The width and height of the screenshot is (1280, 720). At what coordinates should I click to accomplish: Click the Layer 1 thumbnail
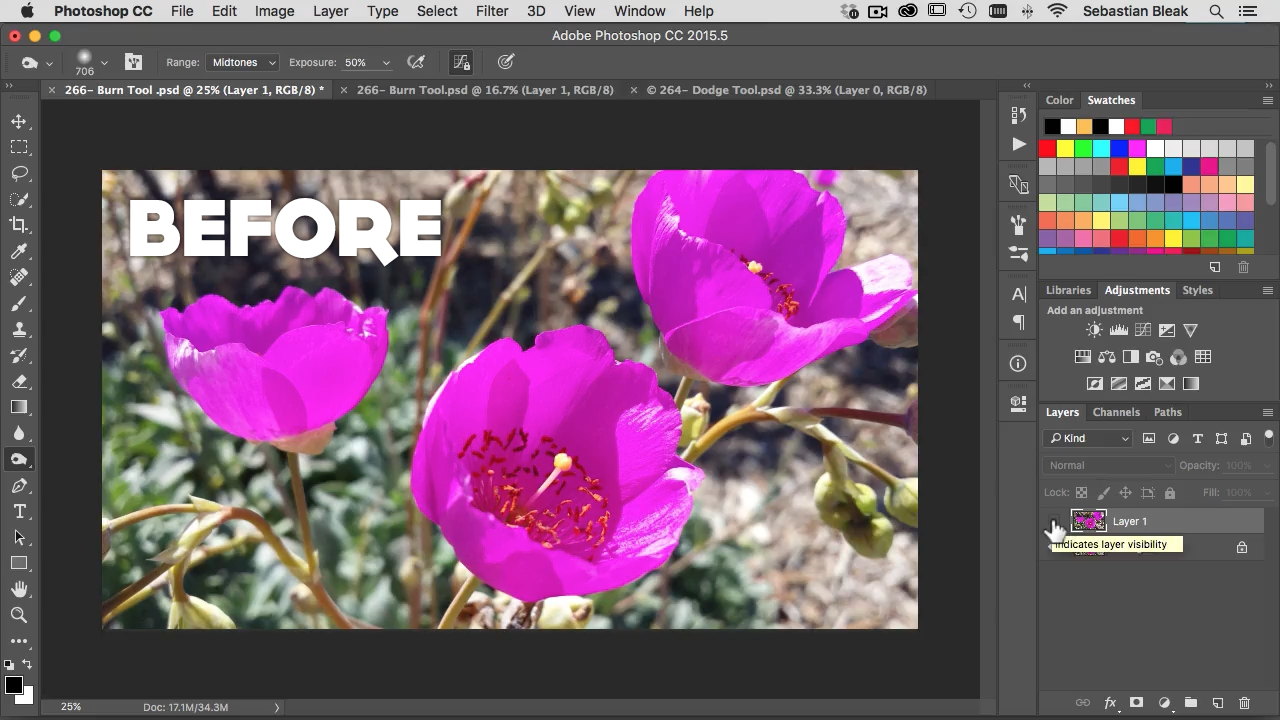1088,521
